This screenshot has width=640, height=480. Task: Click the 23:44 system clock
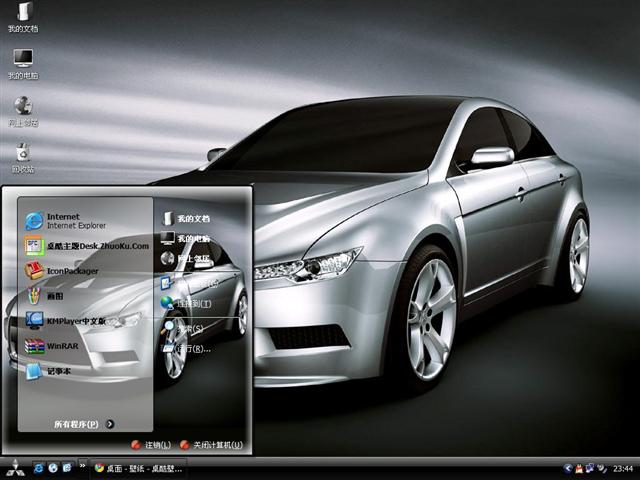click(x=622, y=469)
